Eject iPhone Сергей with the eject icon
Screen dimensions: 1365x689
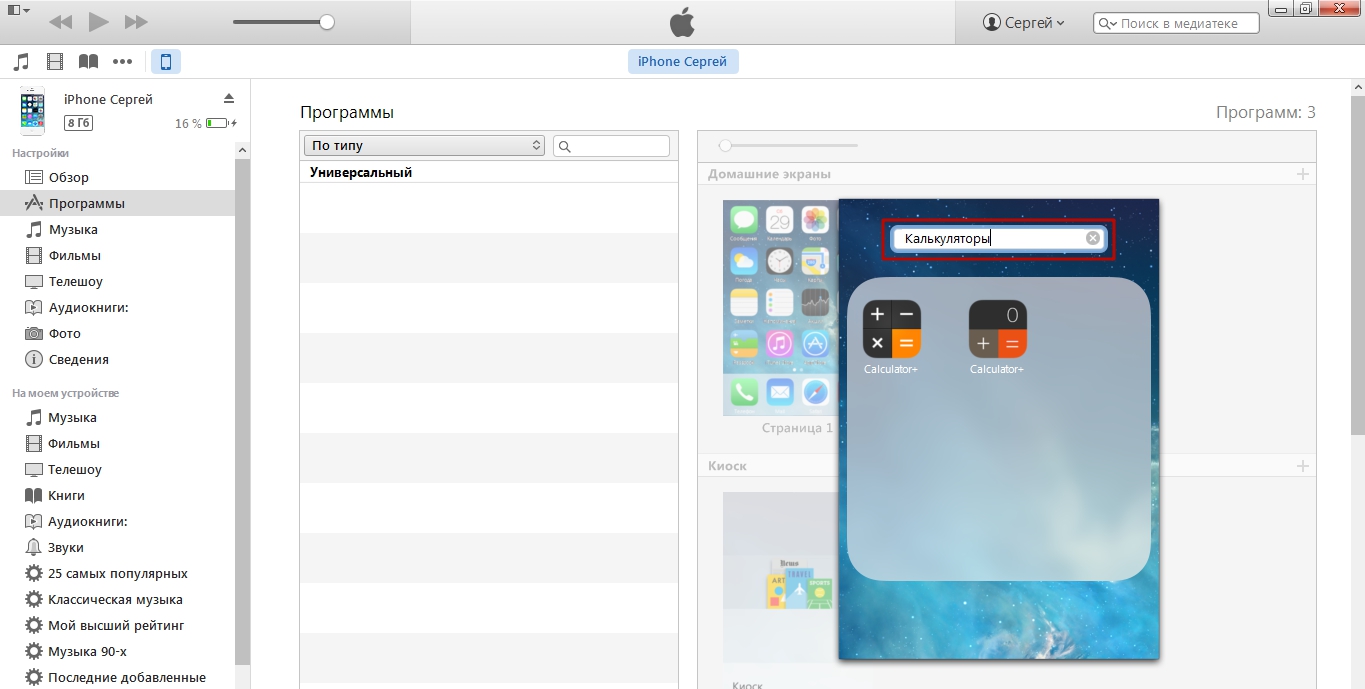pyautogui.click(x=228, y=98)
